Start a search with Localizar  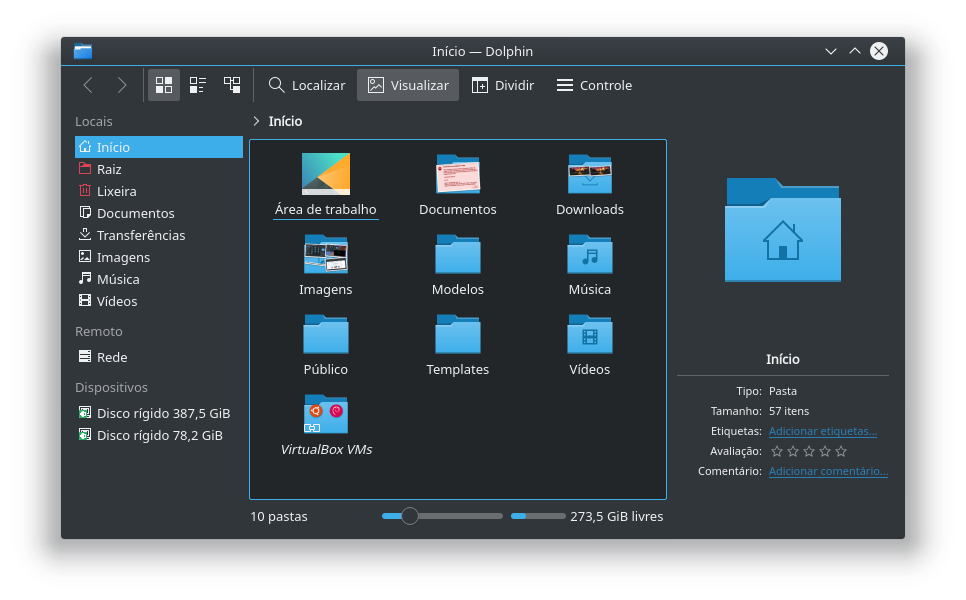[306, 85]
